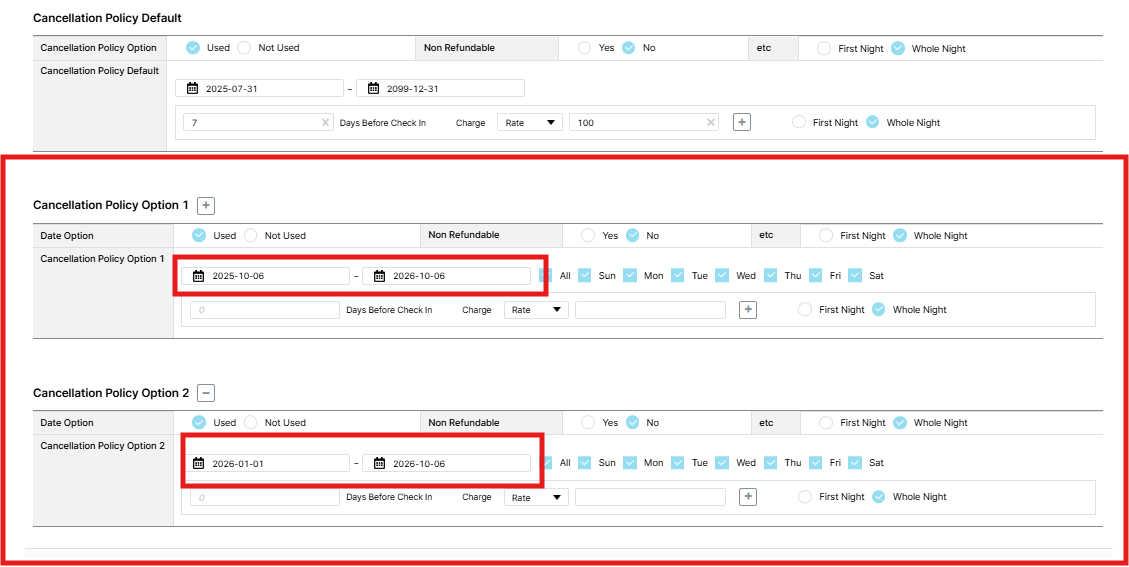1129x567 pixels.
Task: Set Default Non Refundable to No
Action: (629, 48)
